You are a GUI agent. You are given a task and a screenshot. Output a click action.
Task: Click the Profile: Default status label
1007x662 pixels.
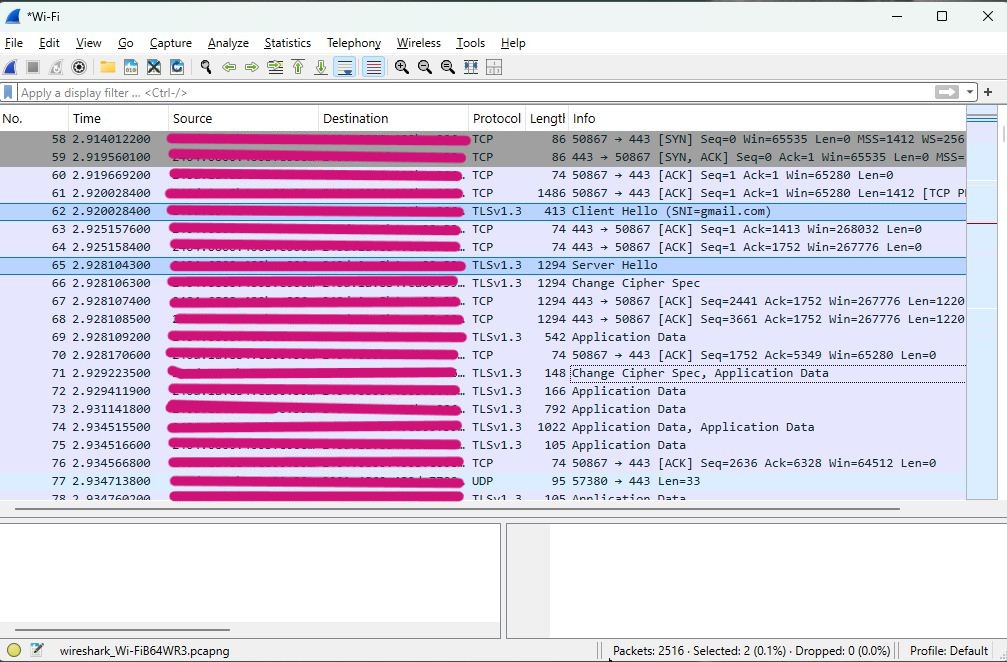click(x=949, y=650)
